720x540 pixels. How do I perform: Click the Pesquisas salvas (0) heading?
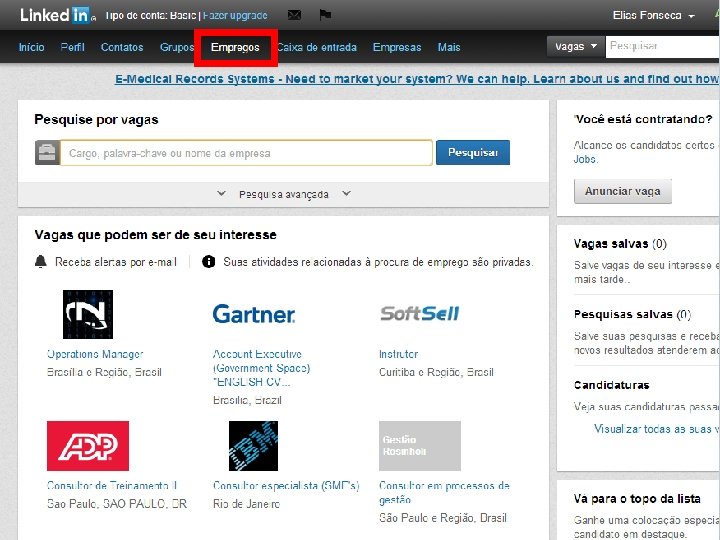point(632,315)
